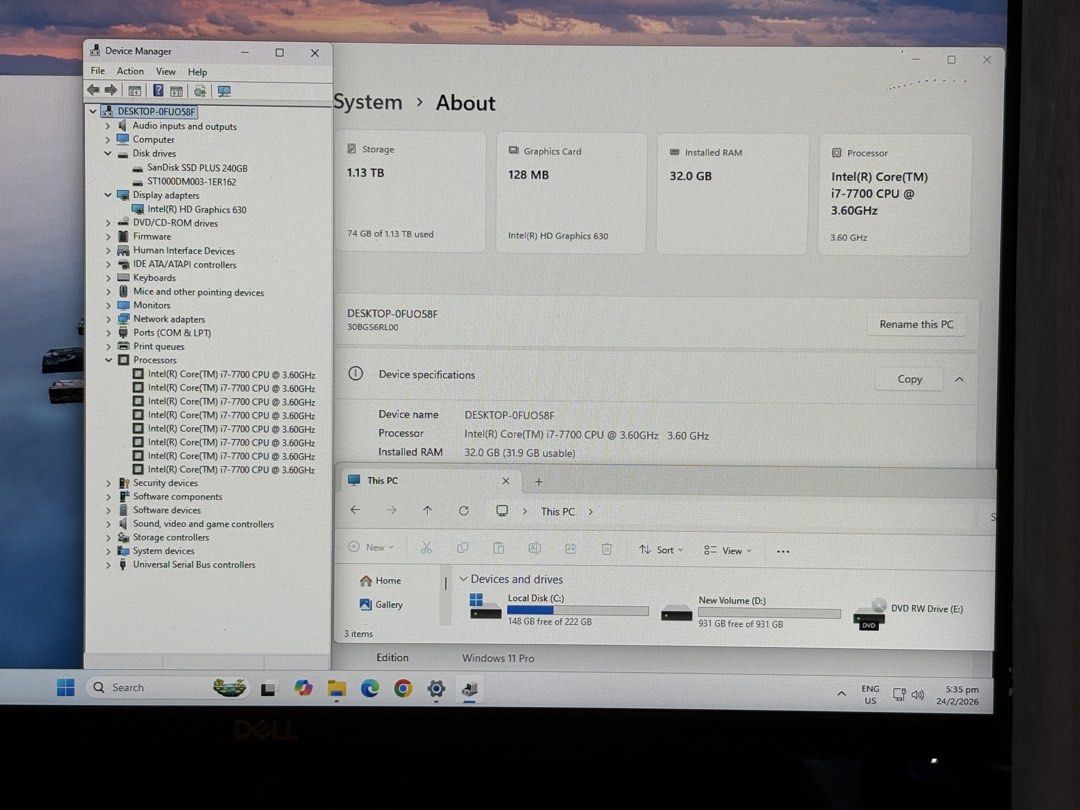Image resolution: width=1080 pixels, height=810 pixels.
Task: Select Storage controllers category
Action: 171,537
